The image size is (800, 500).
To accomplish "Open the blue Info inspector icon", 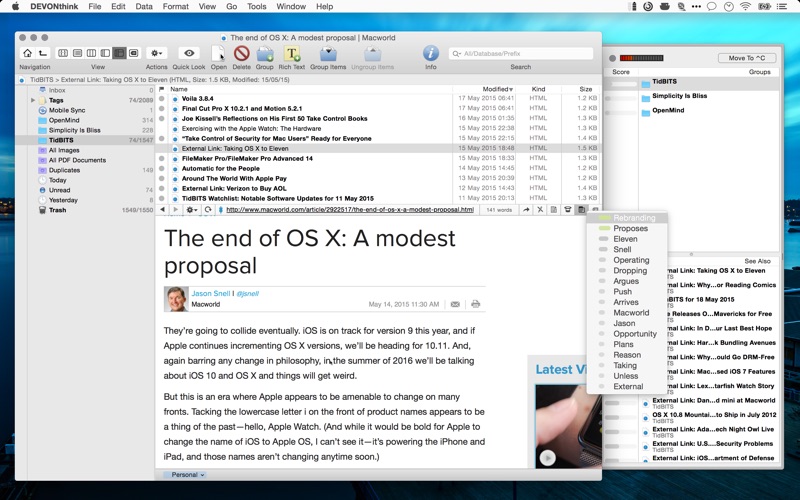I will coord(431,53).
